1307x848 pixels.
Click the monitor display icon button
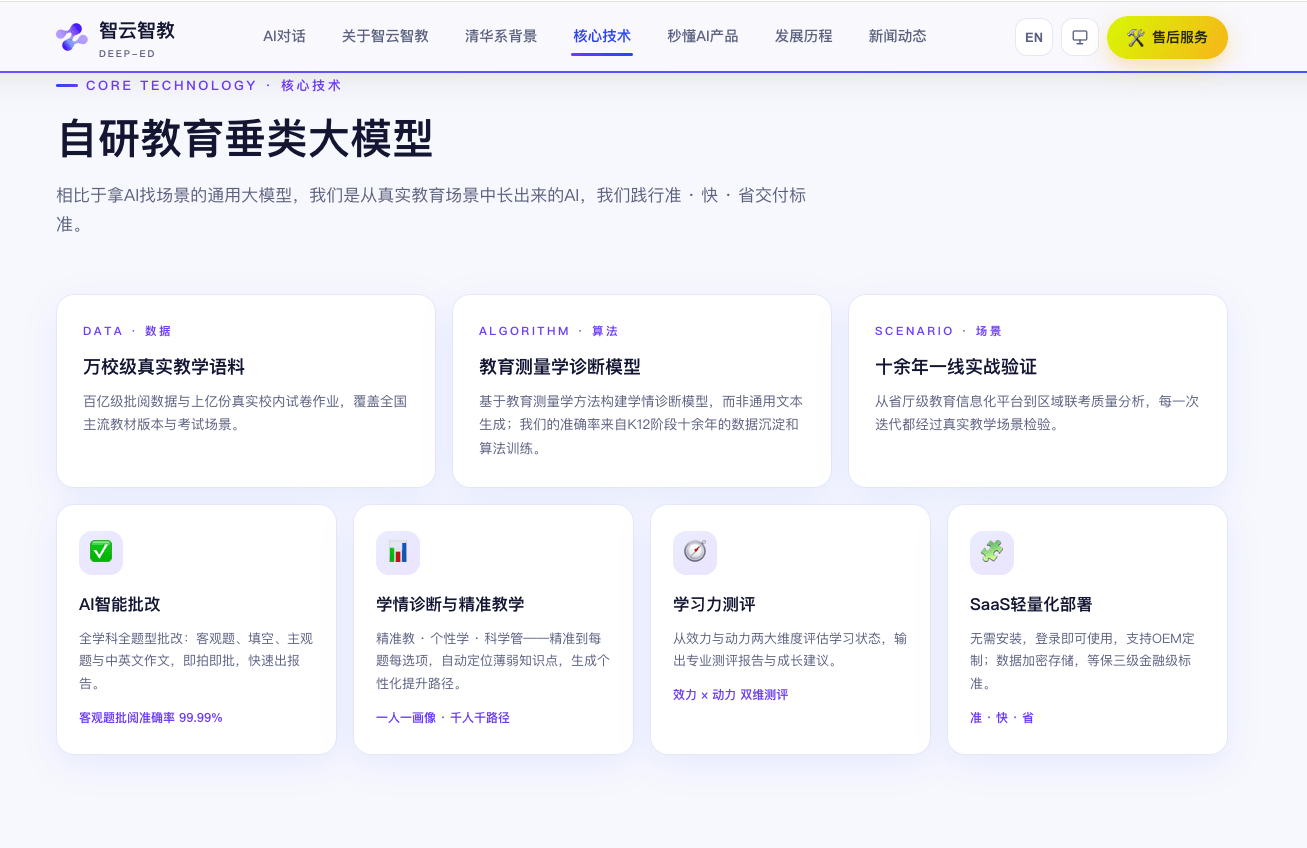[1080, 37]
